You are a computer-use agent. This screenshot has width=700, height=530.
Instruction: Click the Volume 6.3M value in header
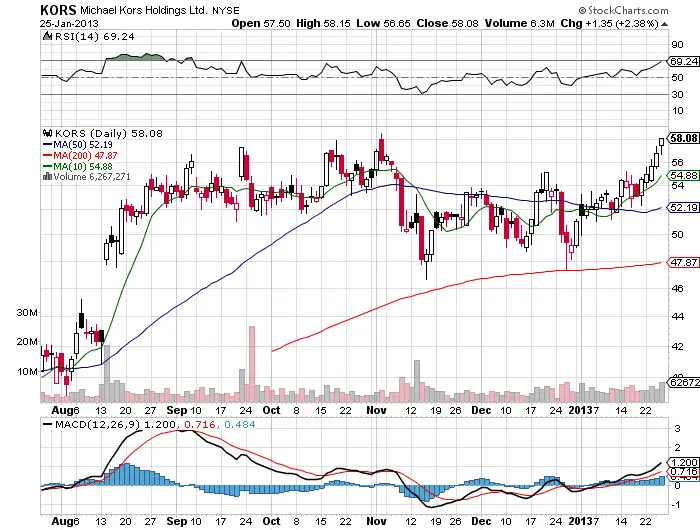[520, 23]
